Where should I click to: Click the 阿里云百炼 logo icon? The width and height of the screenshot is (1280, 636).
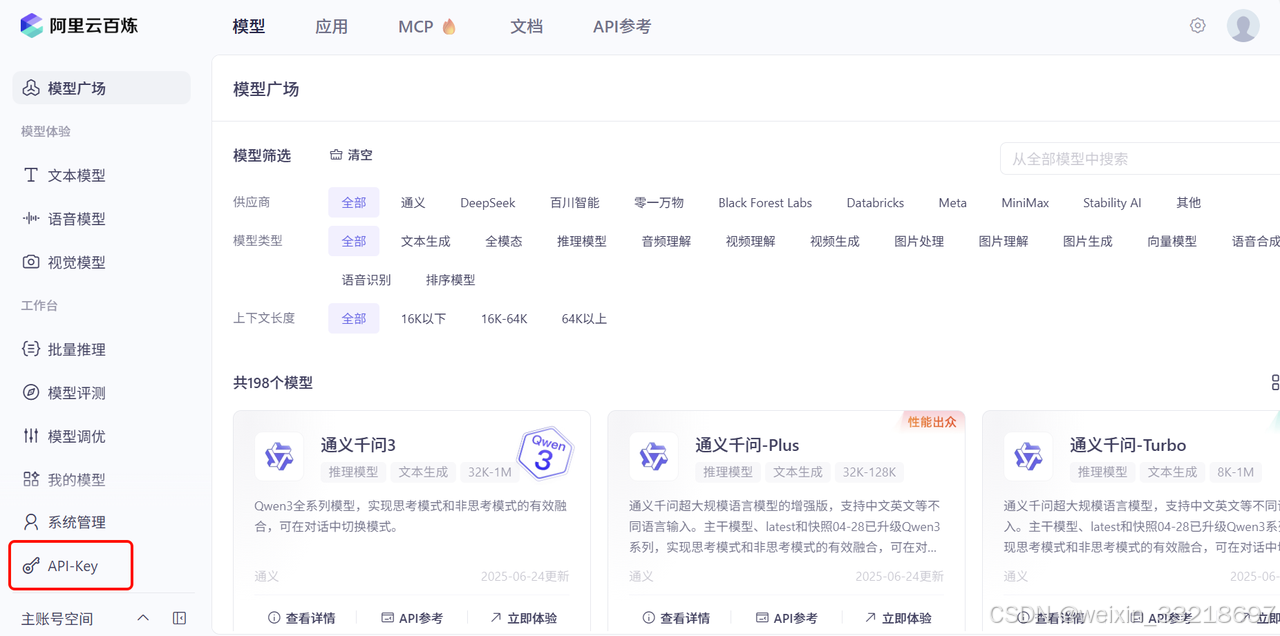(32, 25)
